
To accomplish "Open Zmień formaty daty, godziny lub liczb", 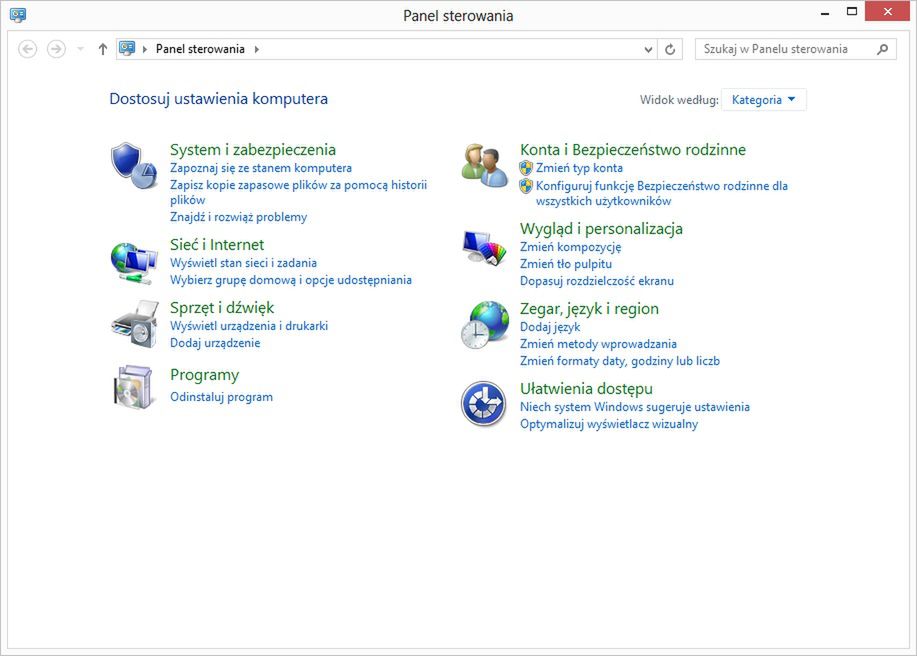I will click(619, 361).
